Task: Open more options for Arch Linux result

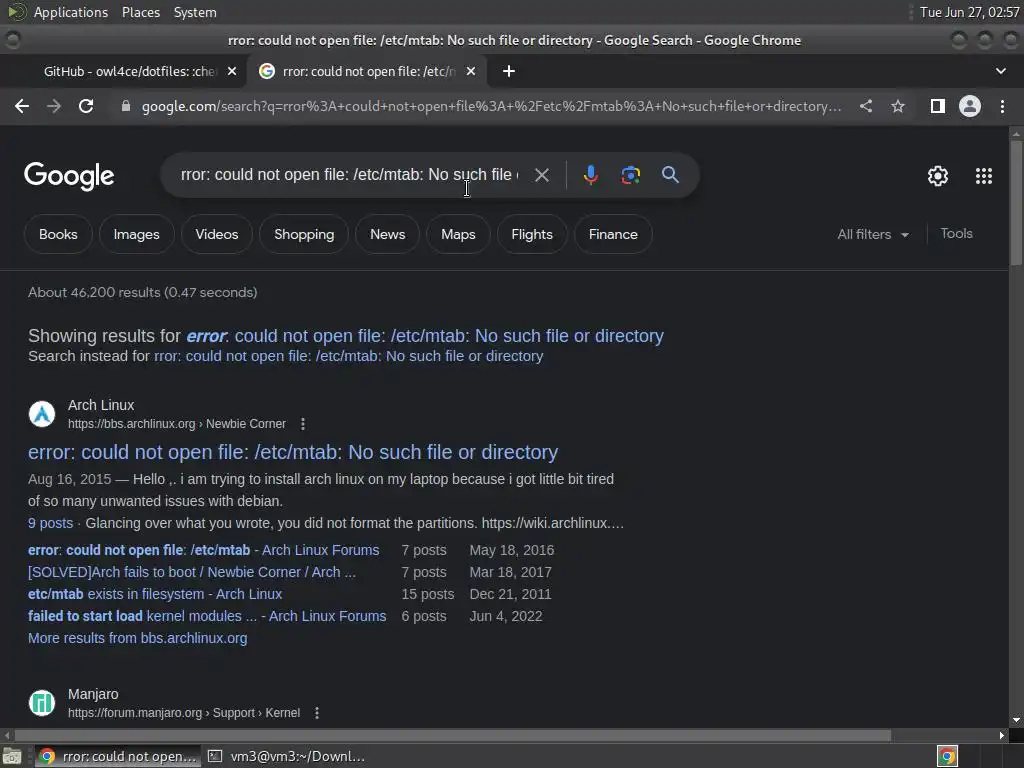Action: pyautogui.click(x=302, y=424)
